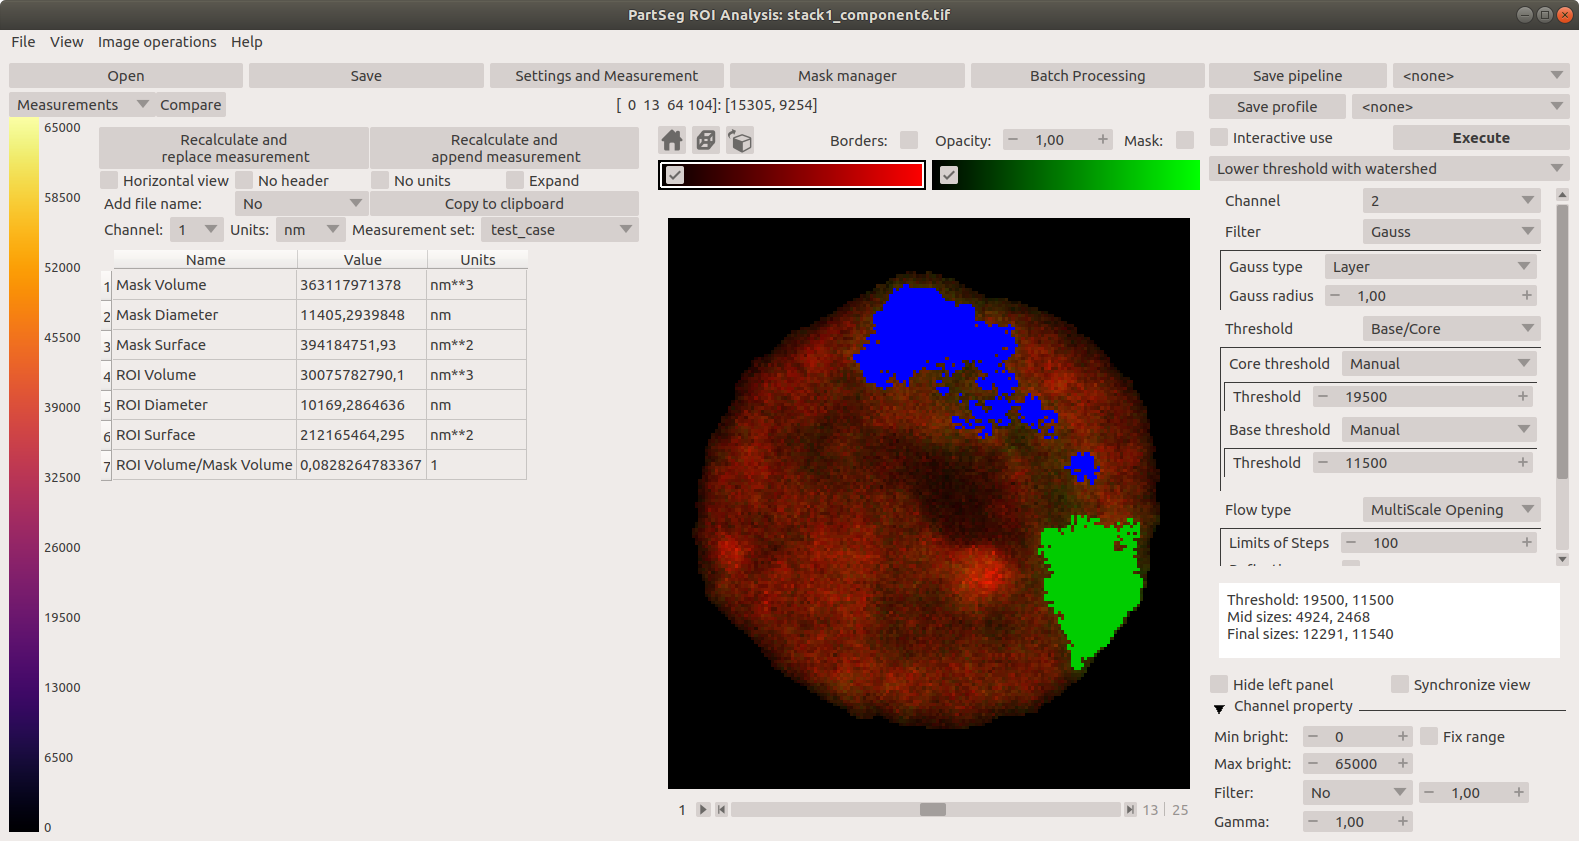
Task: Toggle 3D view with the wireframe cube icon
Action: 706,140
